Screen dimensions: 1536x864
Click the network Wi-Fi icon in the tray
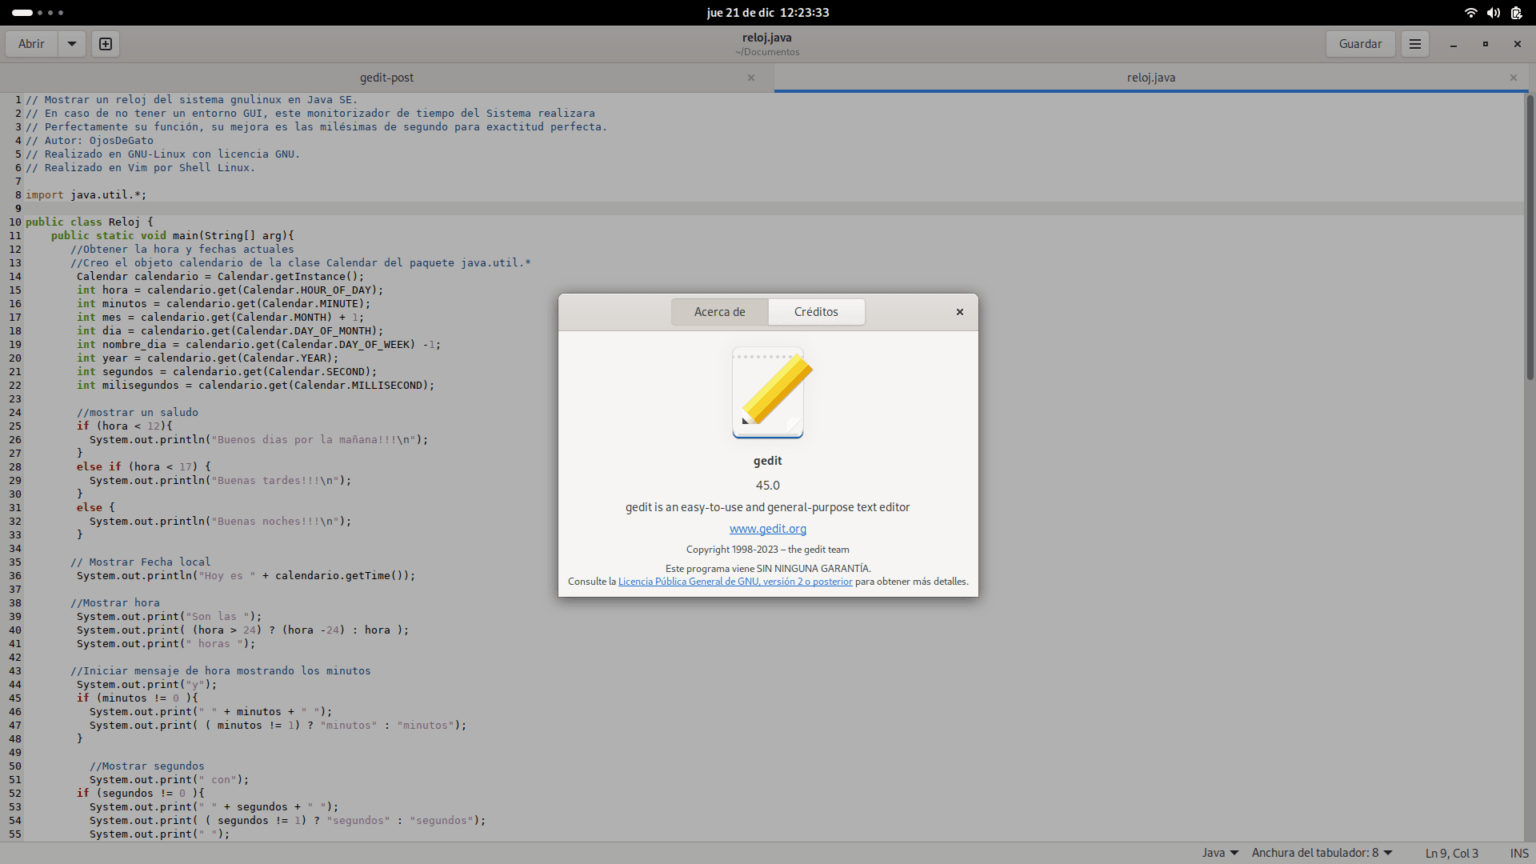click(1470, 13)
